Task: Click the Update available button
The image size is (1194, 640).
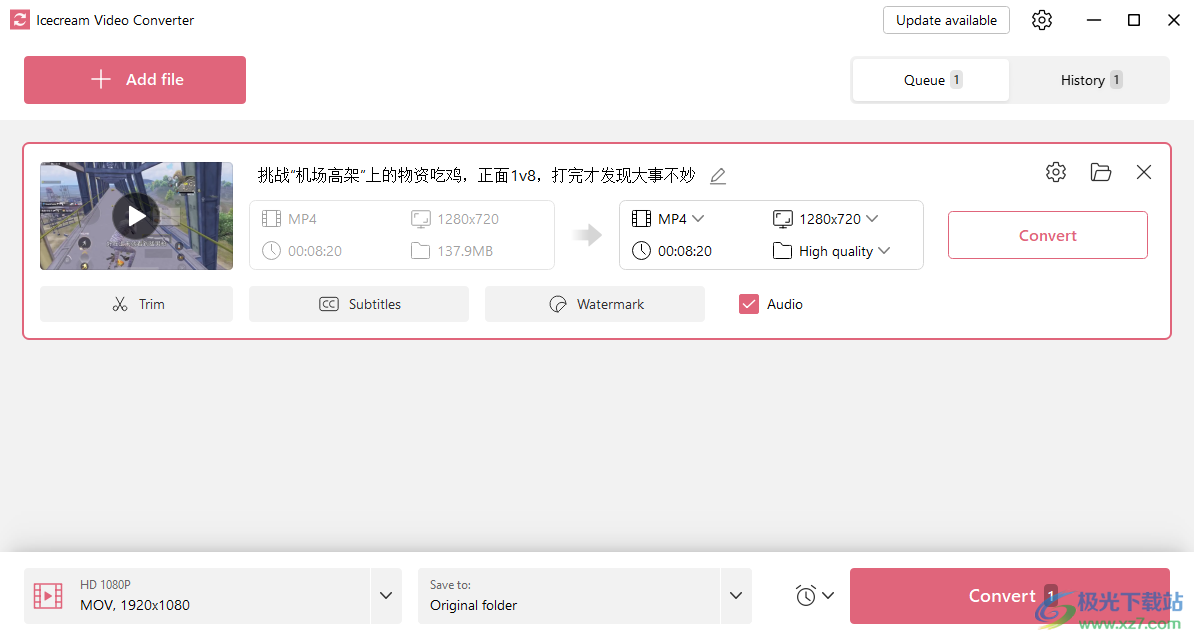Action: point(945,19)
